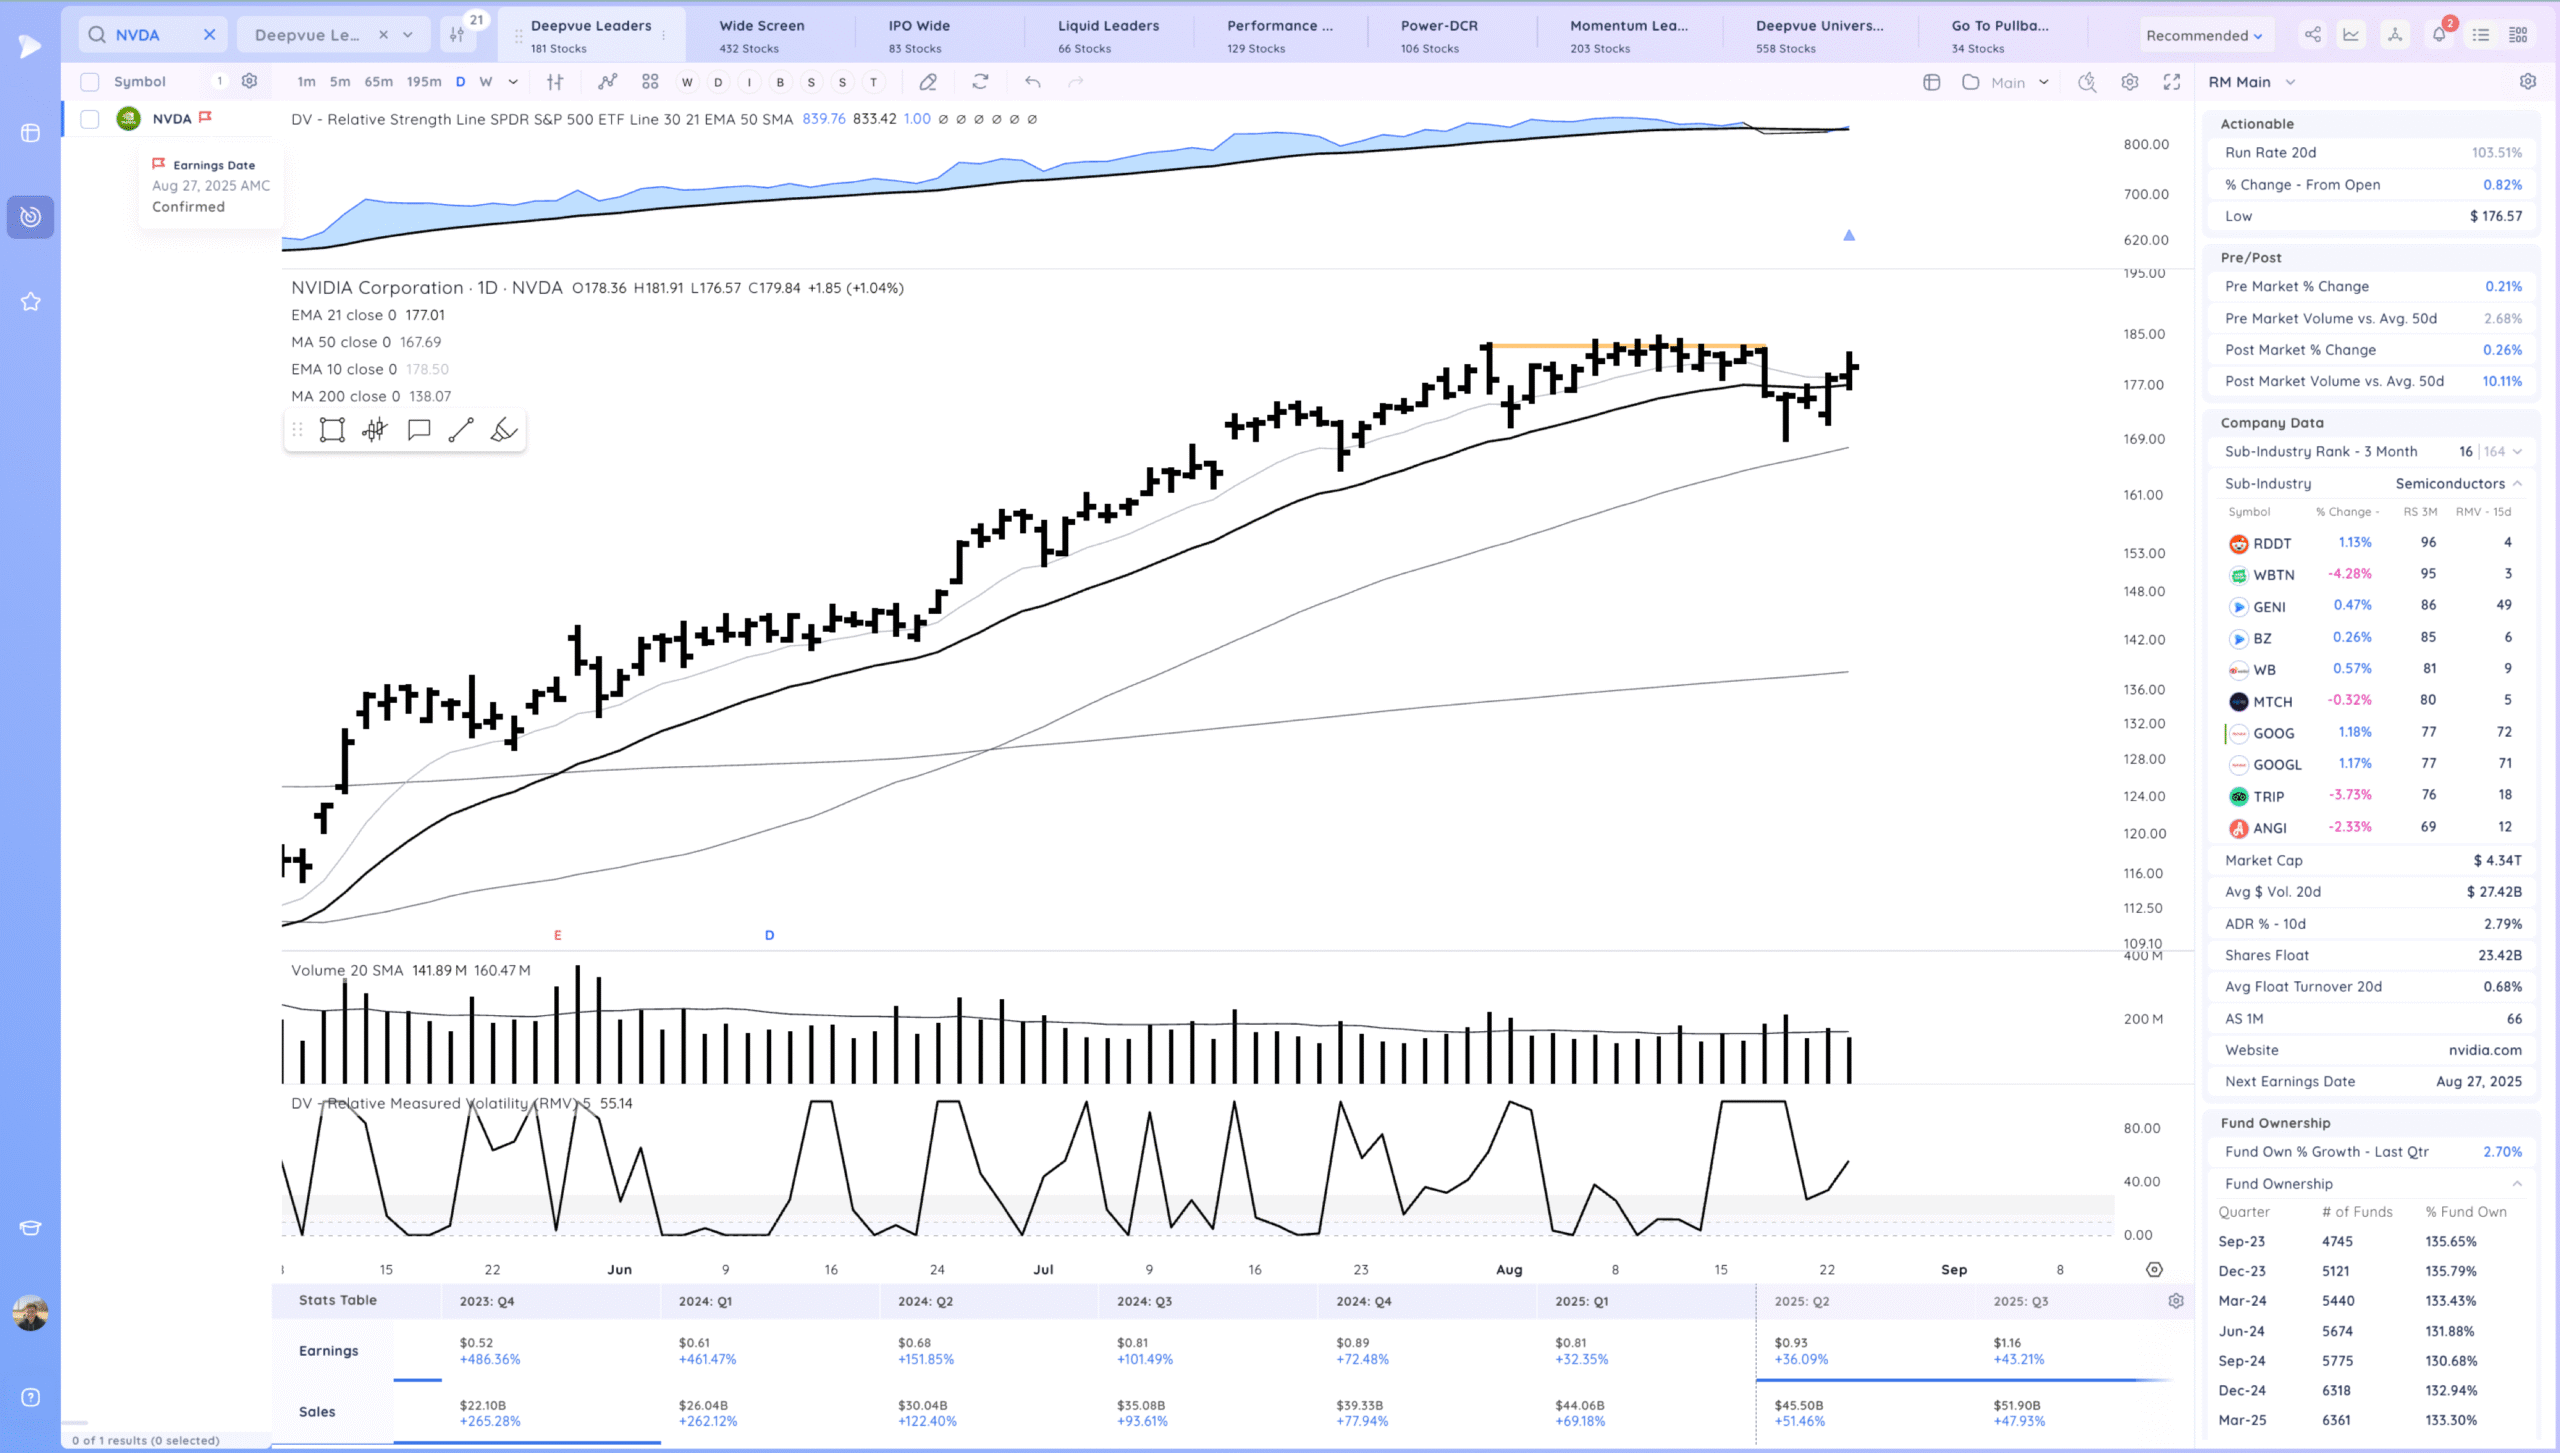Open the Deepvue logo home icon
2560x1453 pixels.
click(x=30, y=46)
